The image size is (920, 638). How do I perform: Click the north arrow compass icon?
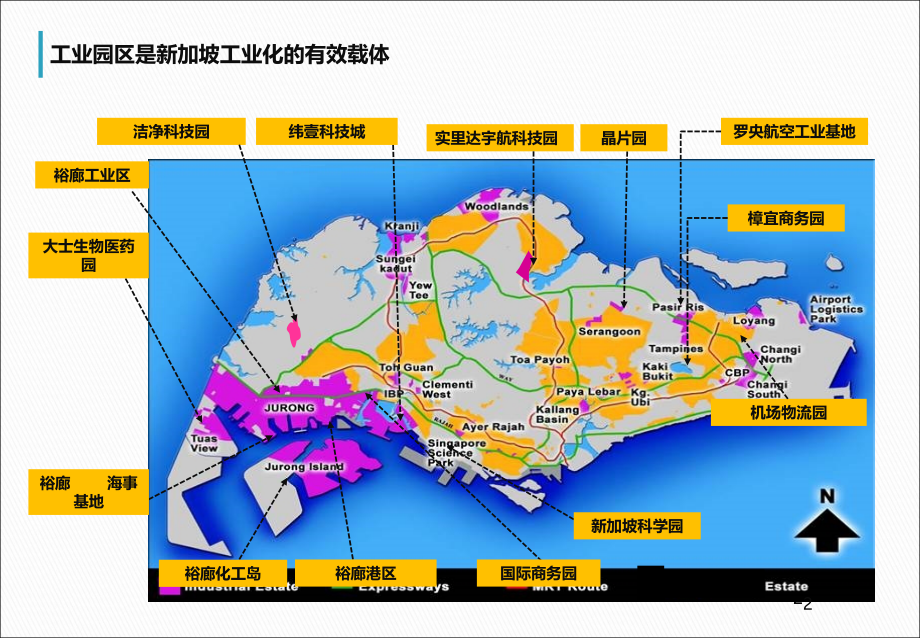826,525
